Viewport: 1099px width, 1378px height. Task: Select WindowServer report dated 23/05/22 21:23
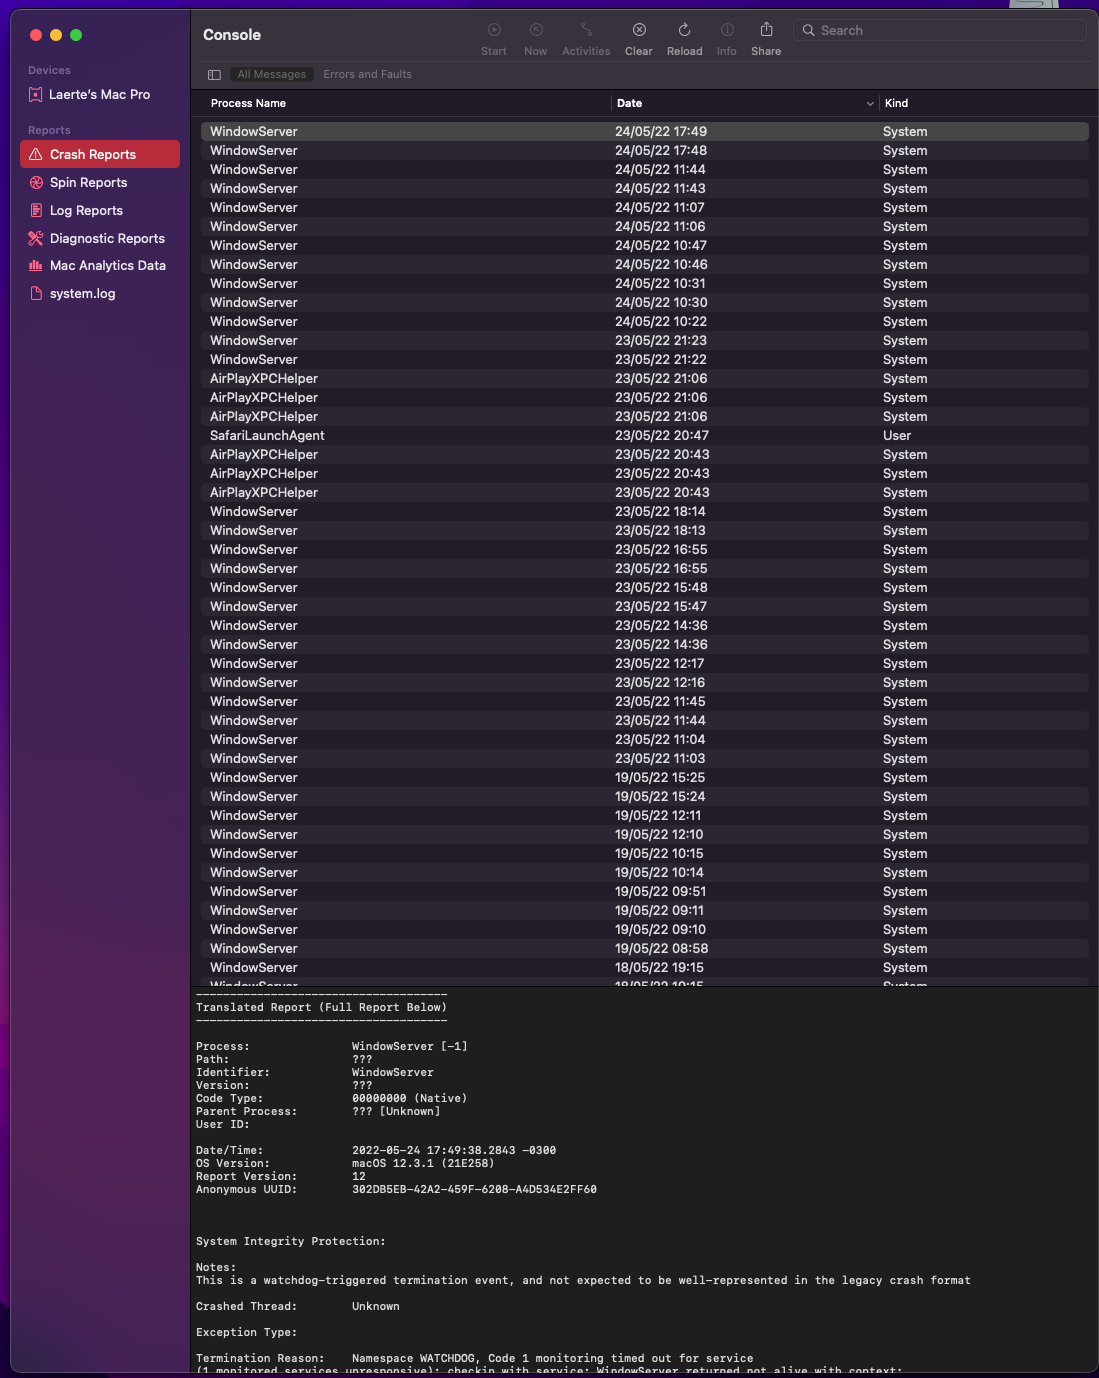point(645,340)
